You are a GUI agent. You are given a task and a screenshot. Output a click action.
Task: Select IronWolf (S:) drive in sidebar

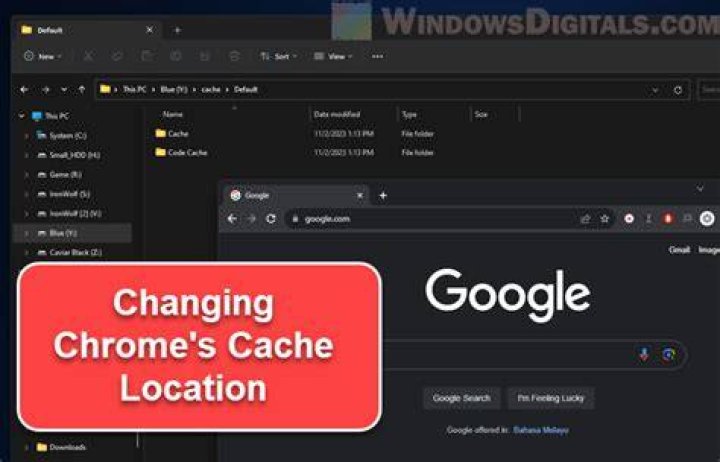(x=69, y=194)
